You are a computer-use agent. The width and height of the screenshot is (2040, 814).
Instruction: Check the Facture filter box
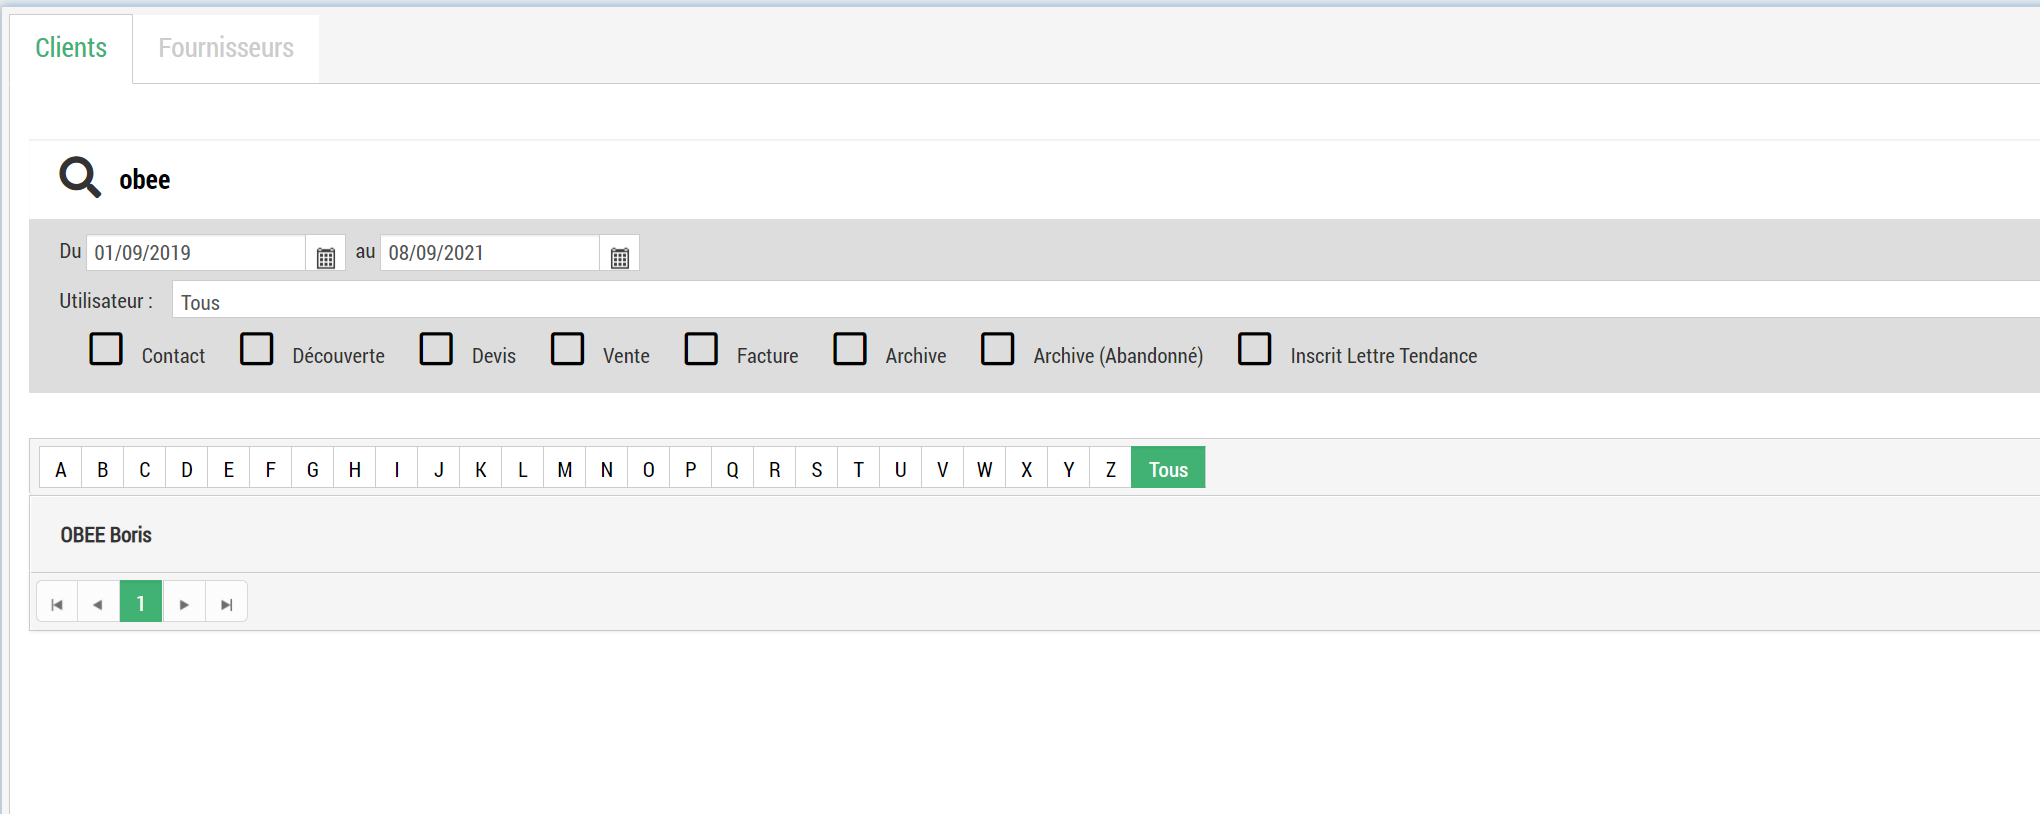point(701,349)
